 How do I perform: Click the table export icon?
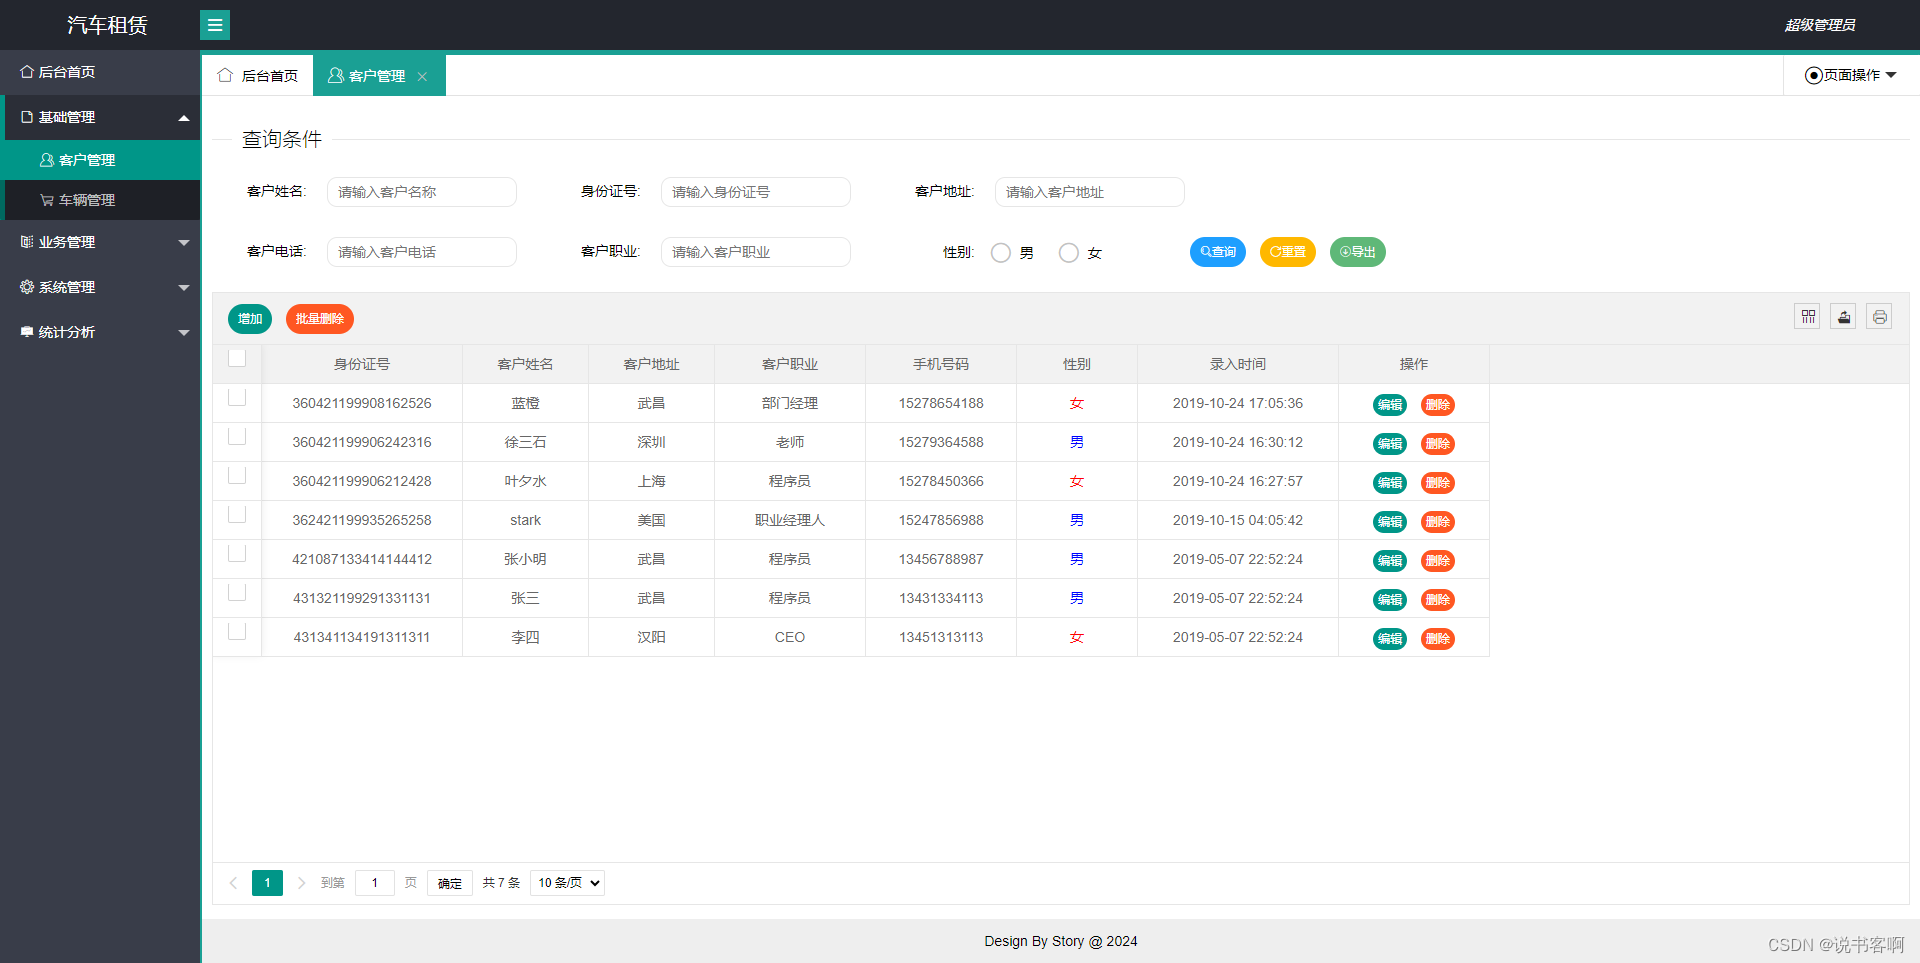coord(1844,317)
